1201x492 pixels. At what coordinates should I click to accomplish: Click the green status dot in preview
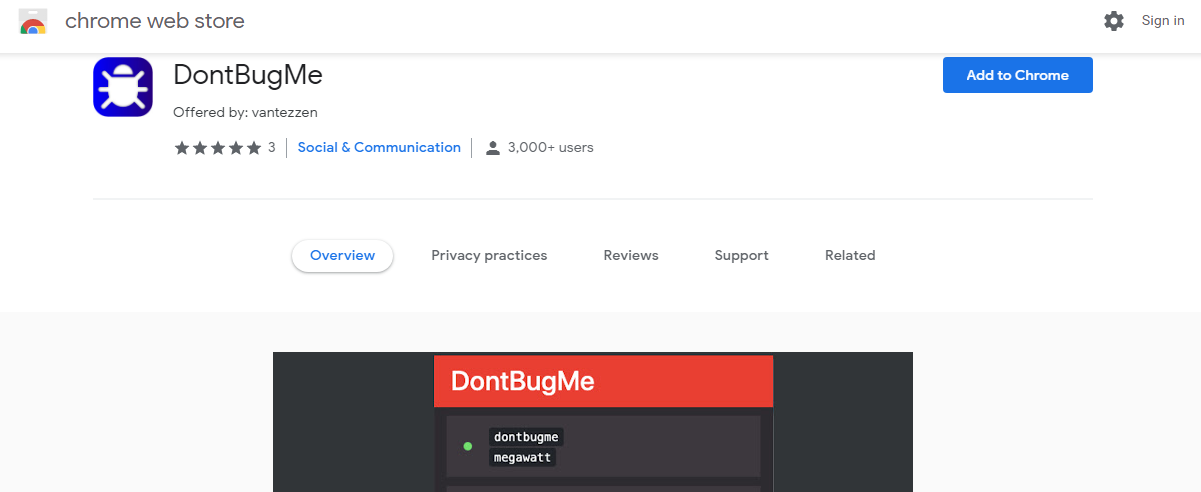[x=467, y=446]
